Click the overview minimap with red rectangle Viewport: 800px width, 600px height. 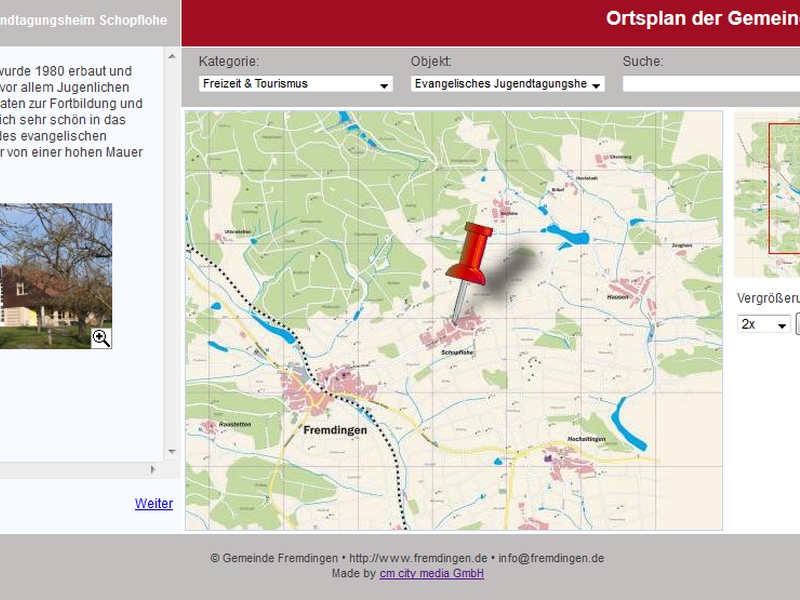pos(768,195)
